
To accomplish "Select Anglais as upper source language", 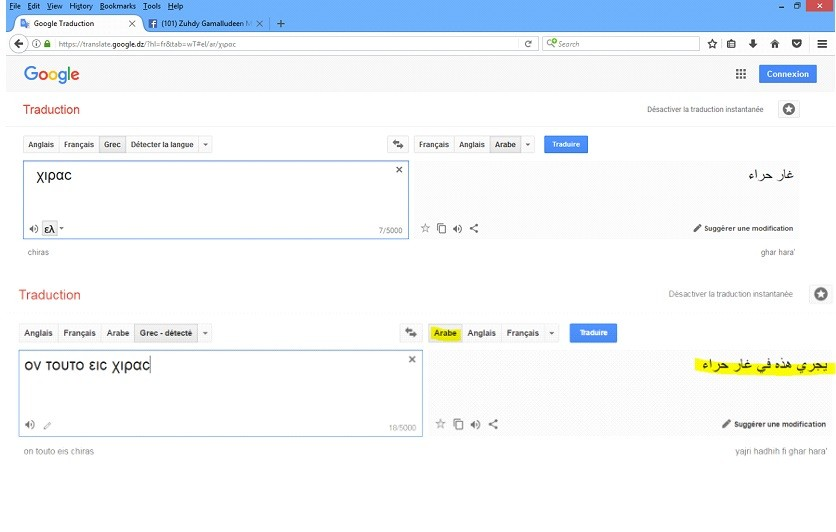I will [41, 144].
